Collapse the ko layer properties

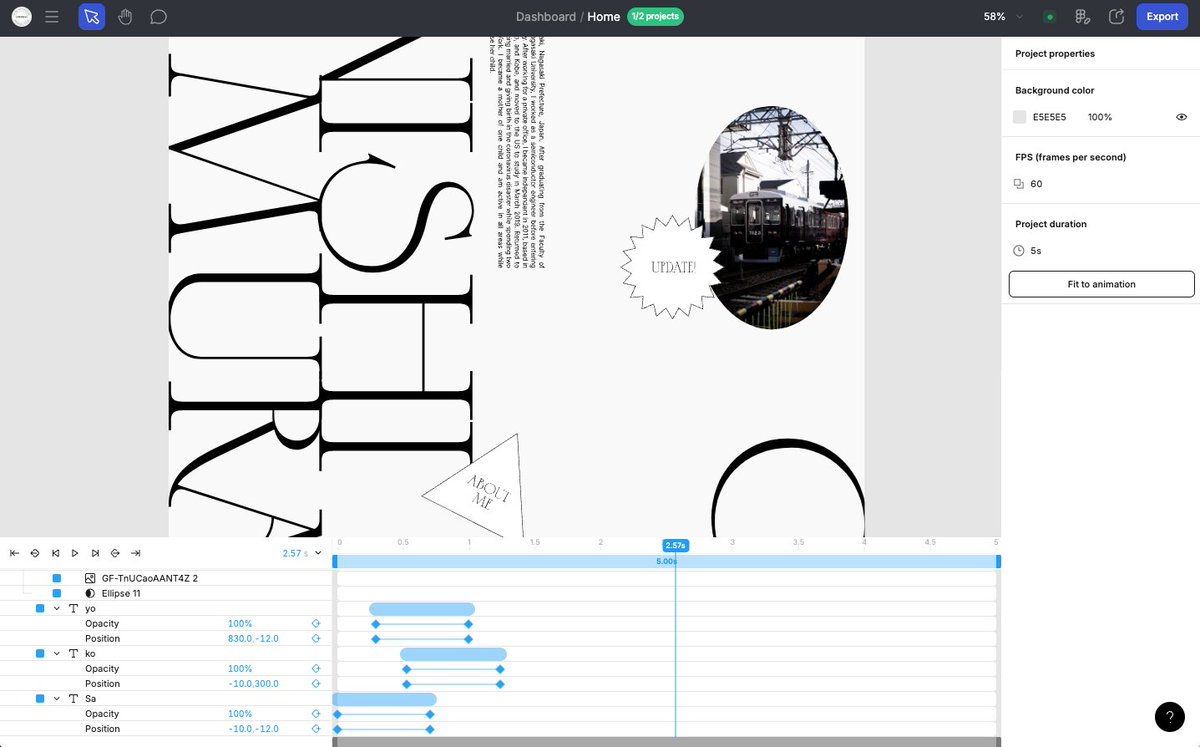pyautogui.click(x=56, y=653)
